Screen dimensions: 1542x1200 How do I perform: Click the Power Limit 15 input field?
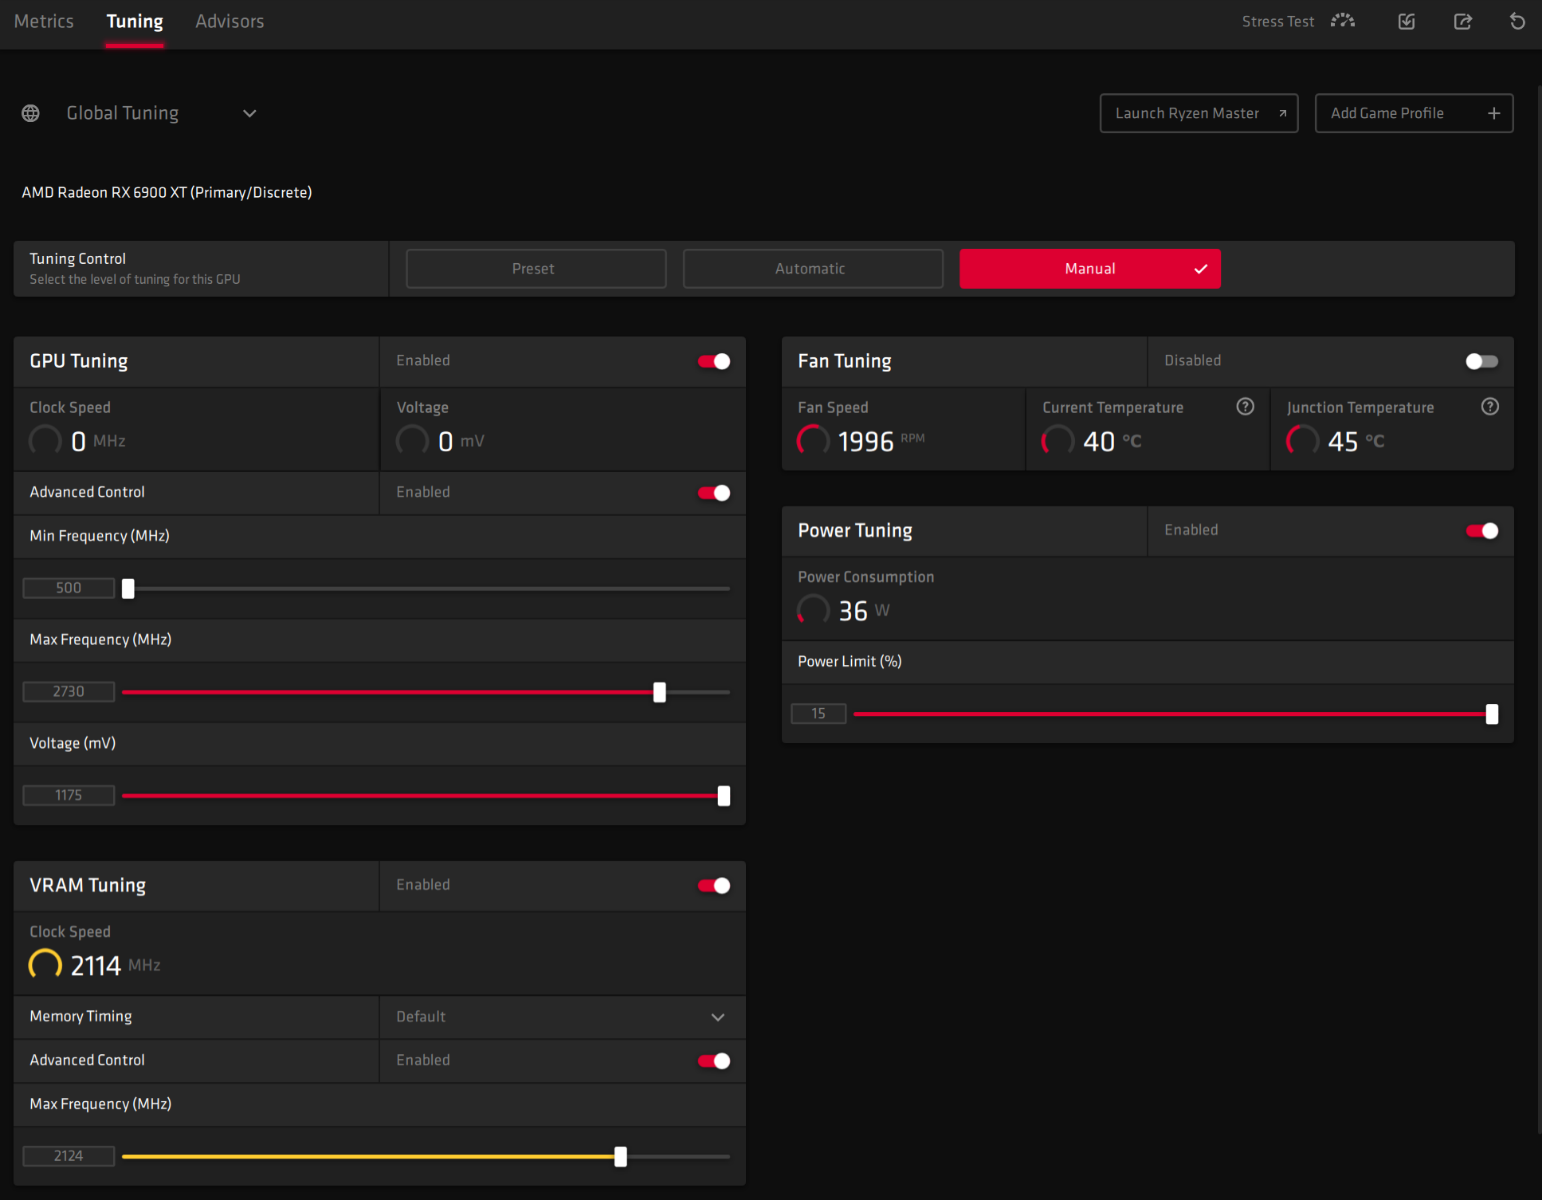(819, 714)
